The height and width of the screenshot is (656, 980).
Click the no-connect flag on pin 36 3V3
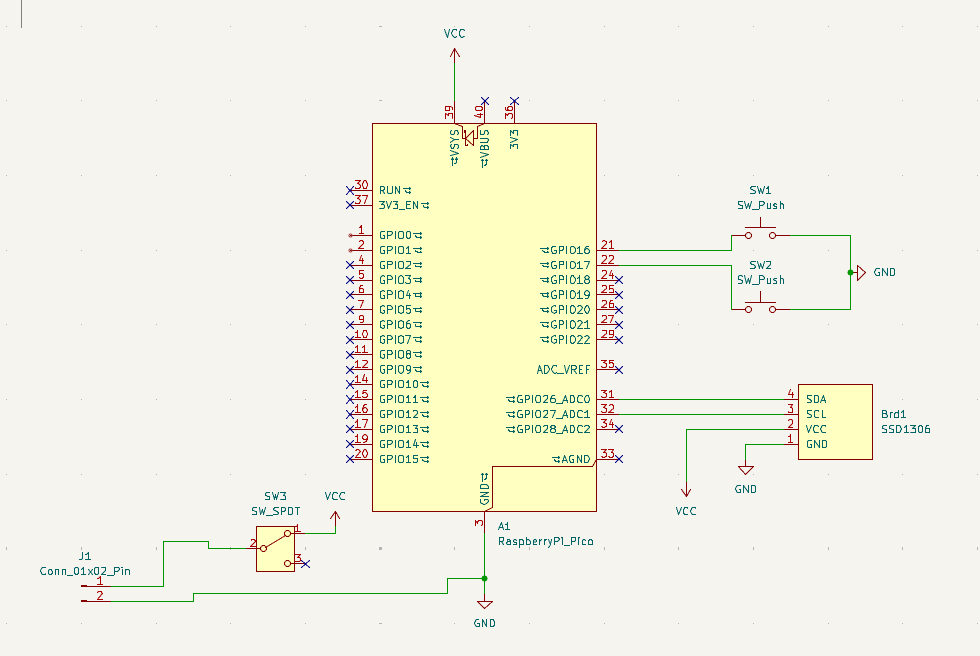coord(514,101)
